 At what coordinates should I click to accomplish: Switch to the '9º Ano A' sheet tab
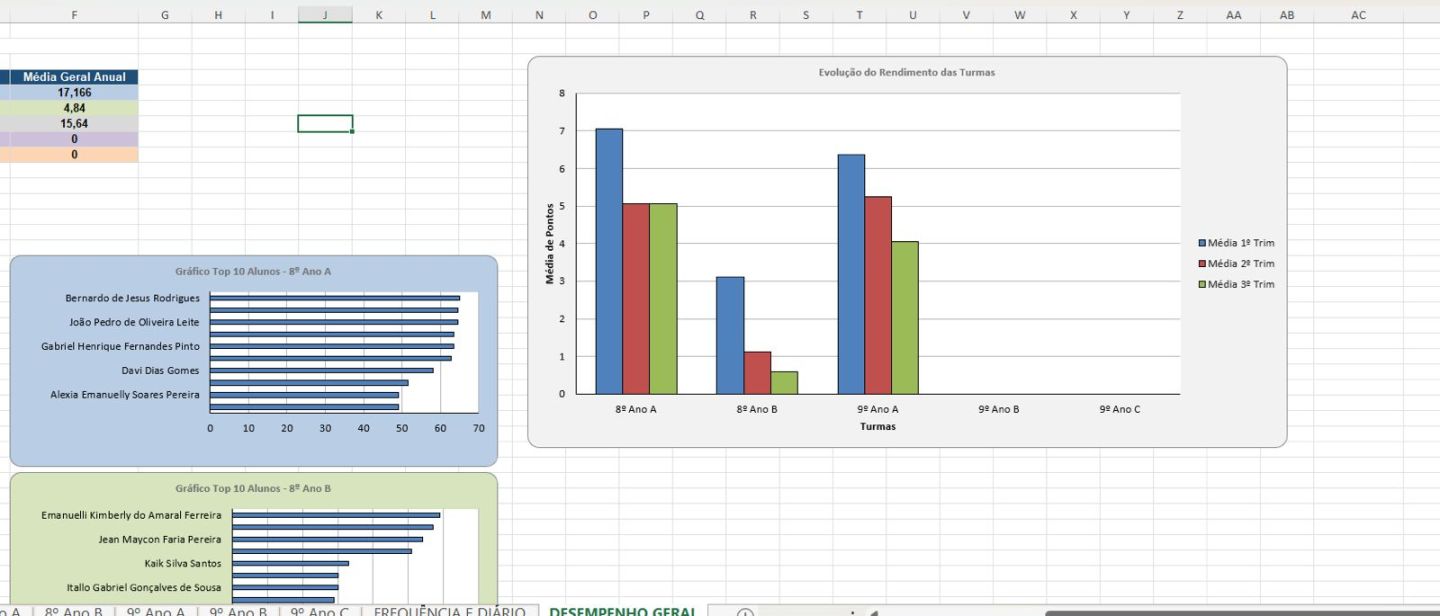(x=156, y=610)
